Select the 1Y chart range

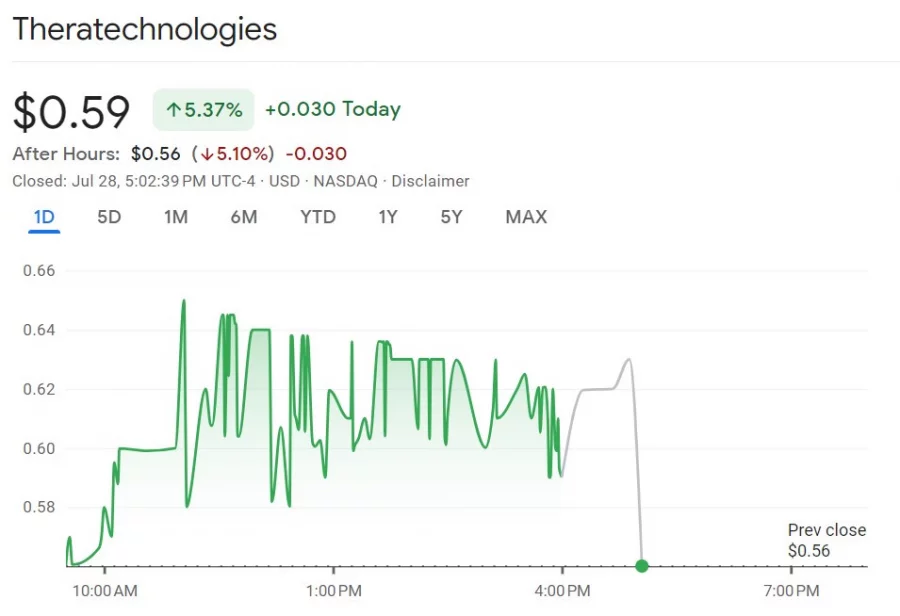point(388,216)
